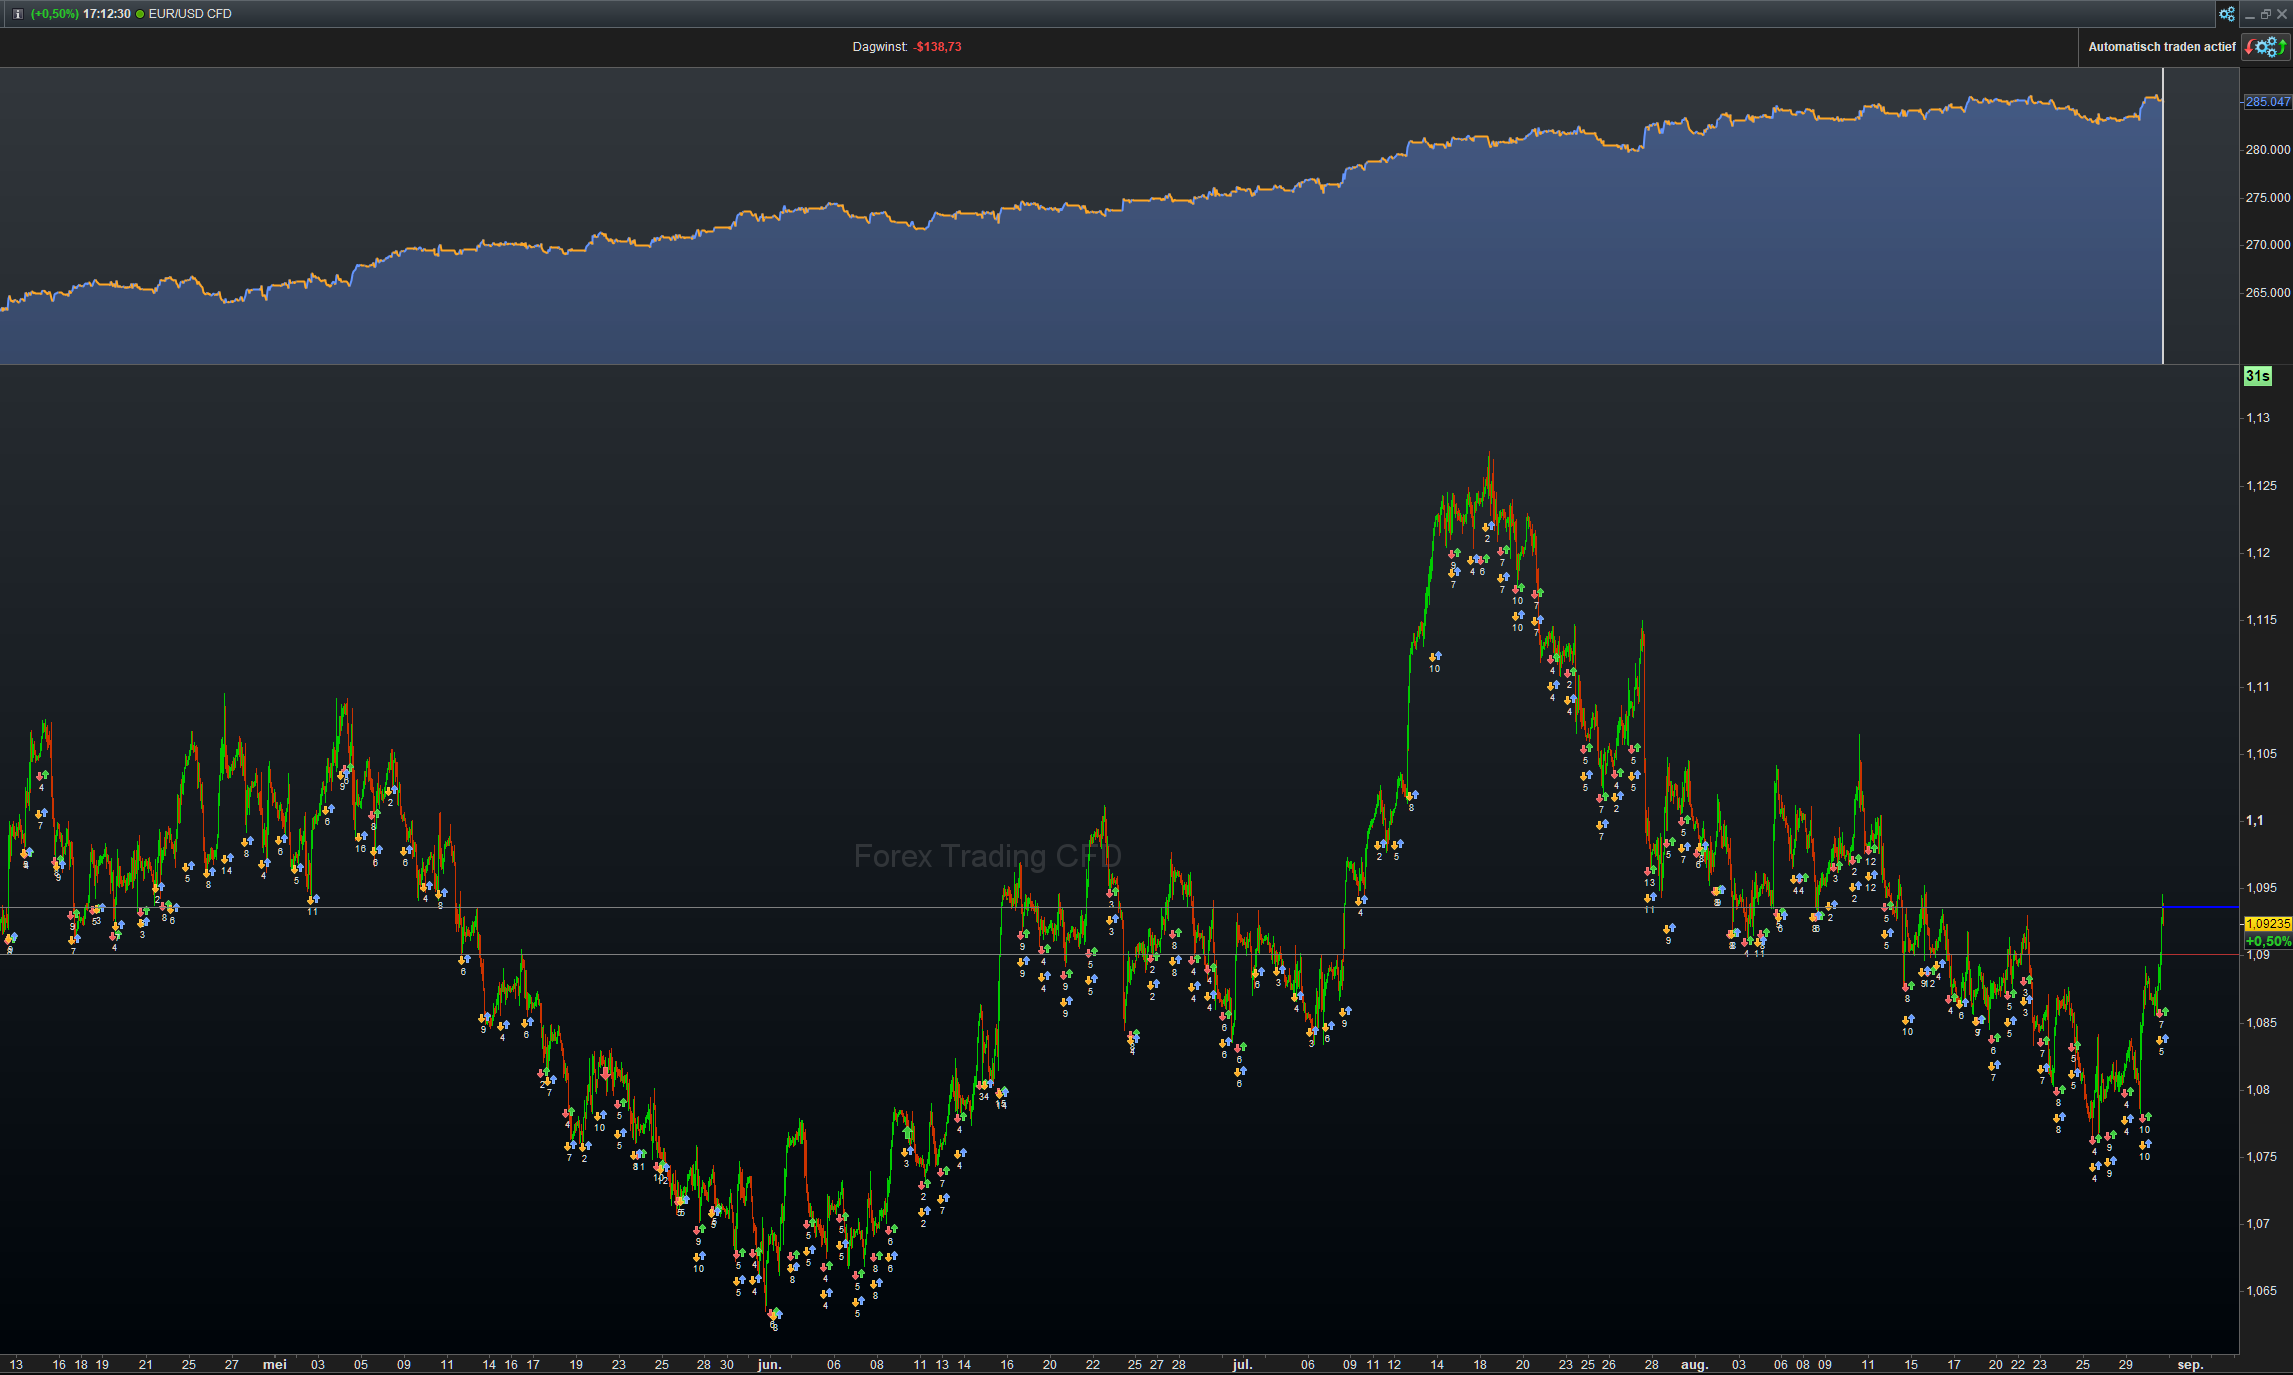Minimize the EUR/USD CFD chart window
Screen dimensions: 2293x1375
point(2250,14)
